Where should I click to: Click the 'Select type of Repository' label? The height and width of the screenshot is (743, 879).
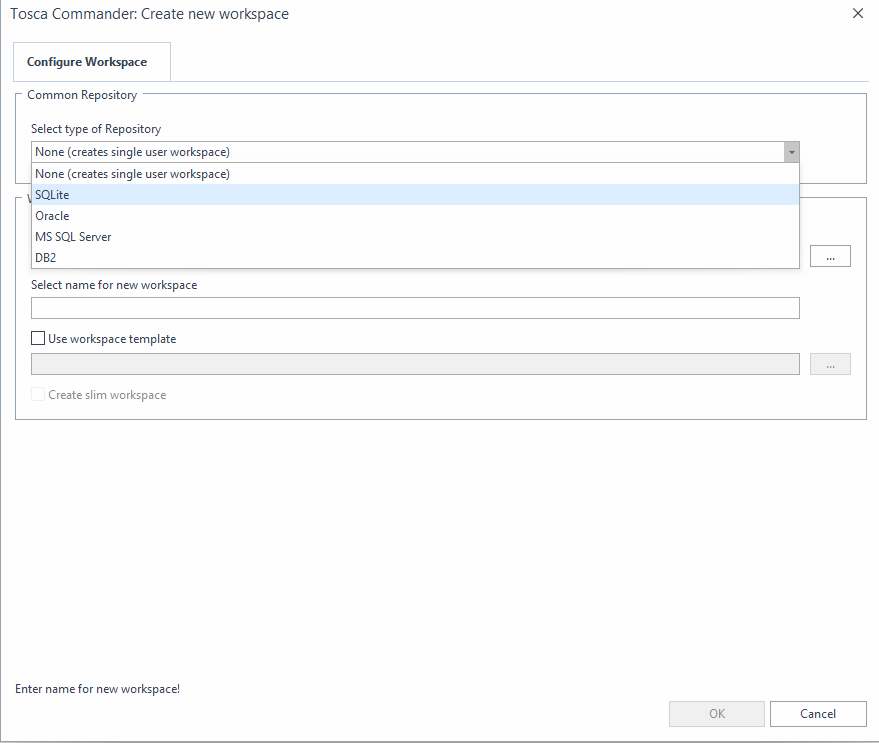pos(96,129)
